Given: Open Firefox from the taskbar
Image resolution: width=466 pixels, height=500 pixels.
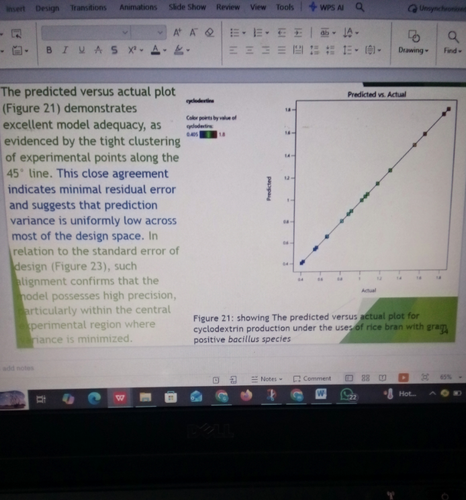Looking at the screenshot, I should [246, 396].
